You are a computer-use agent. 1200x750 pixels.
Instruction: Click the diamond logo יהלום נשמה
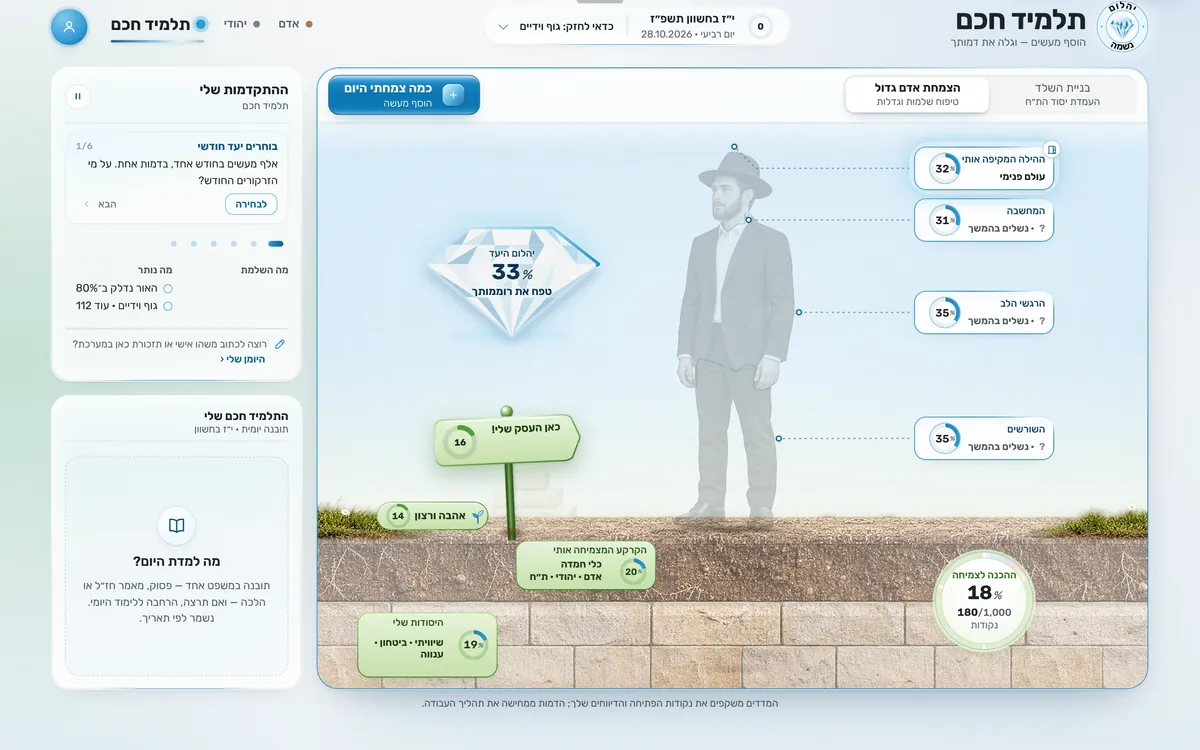pyautogui.click(x=1122, y=27)
